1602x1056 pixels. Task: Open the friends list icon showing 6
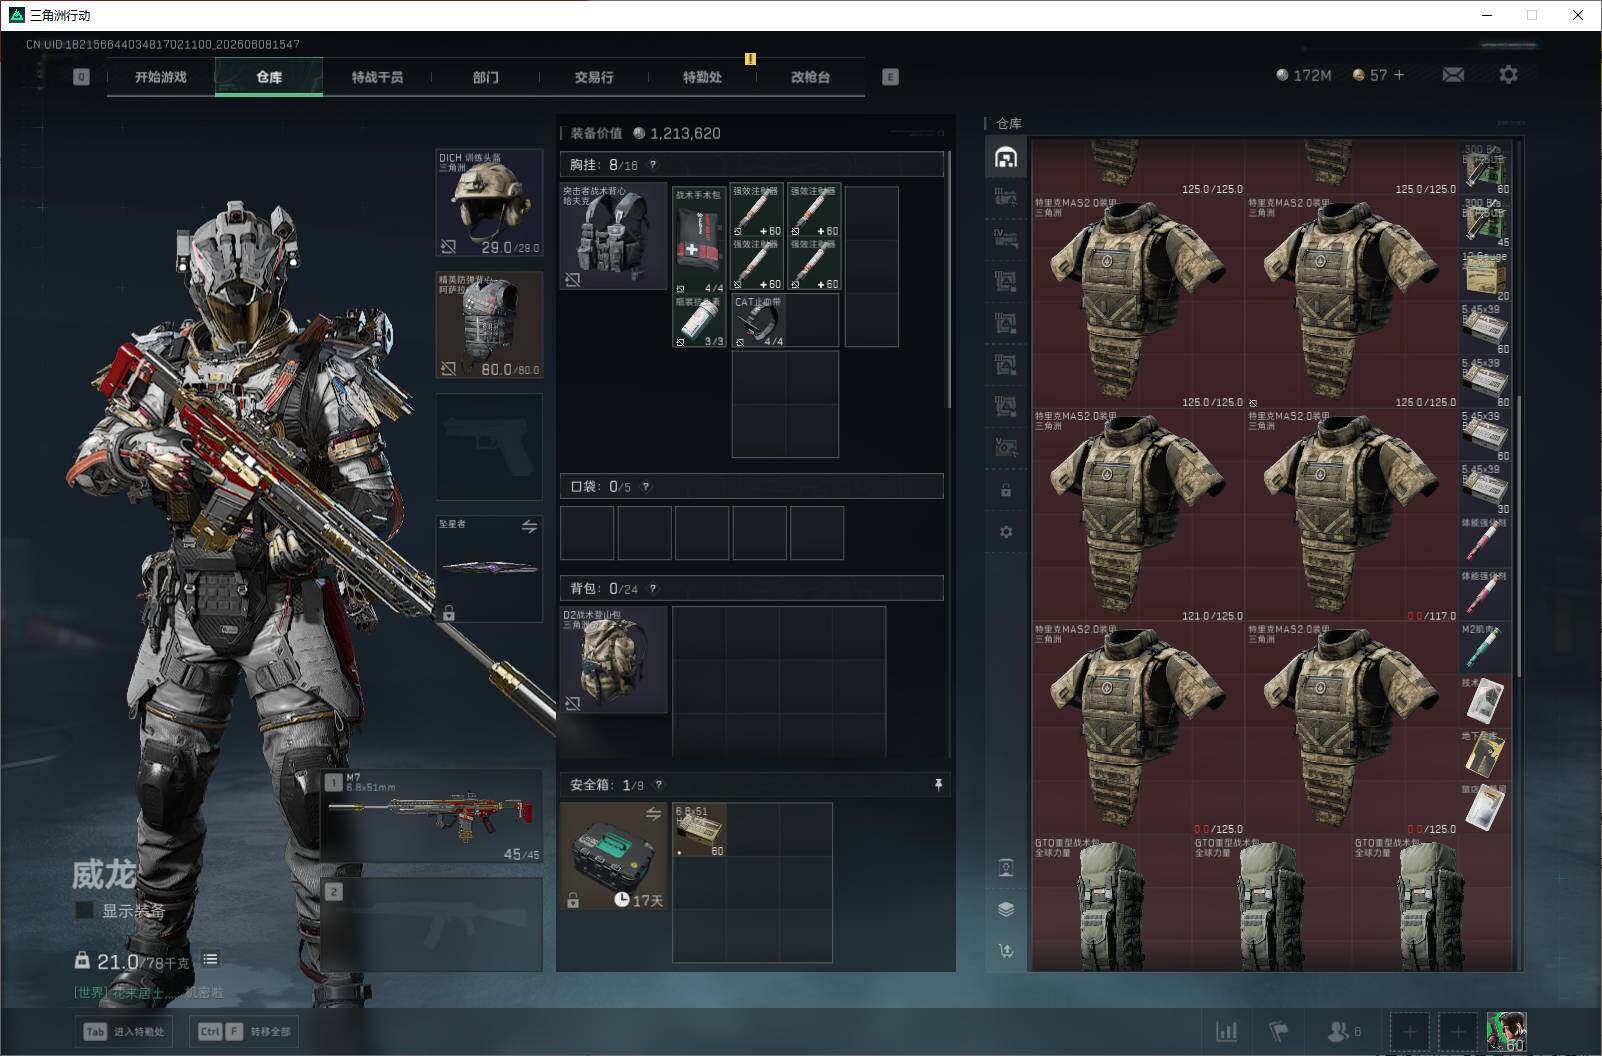[x=1343, y=1031]
